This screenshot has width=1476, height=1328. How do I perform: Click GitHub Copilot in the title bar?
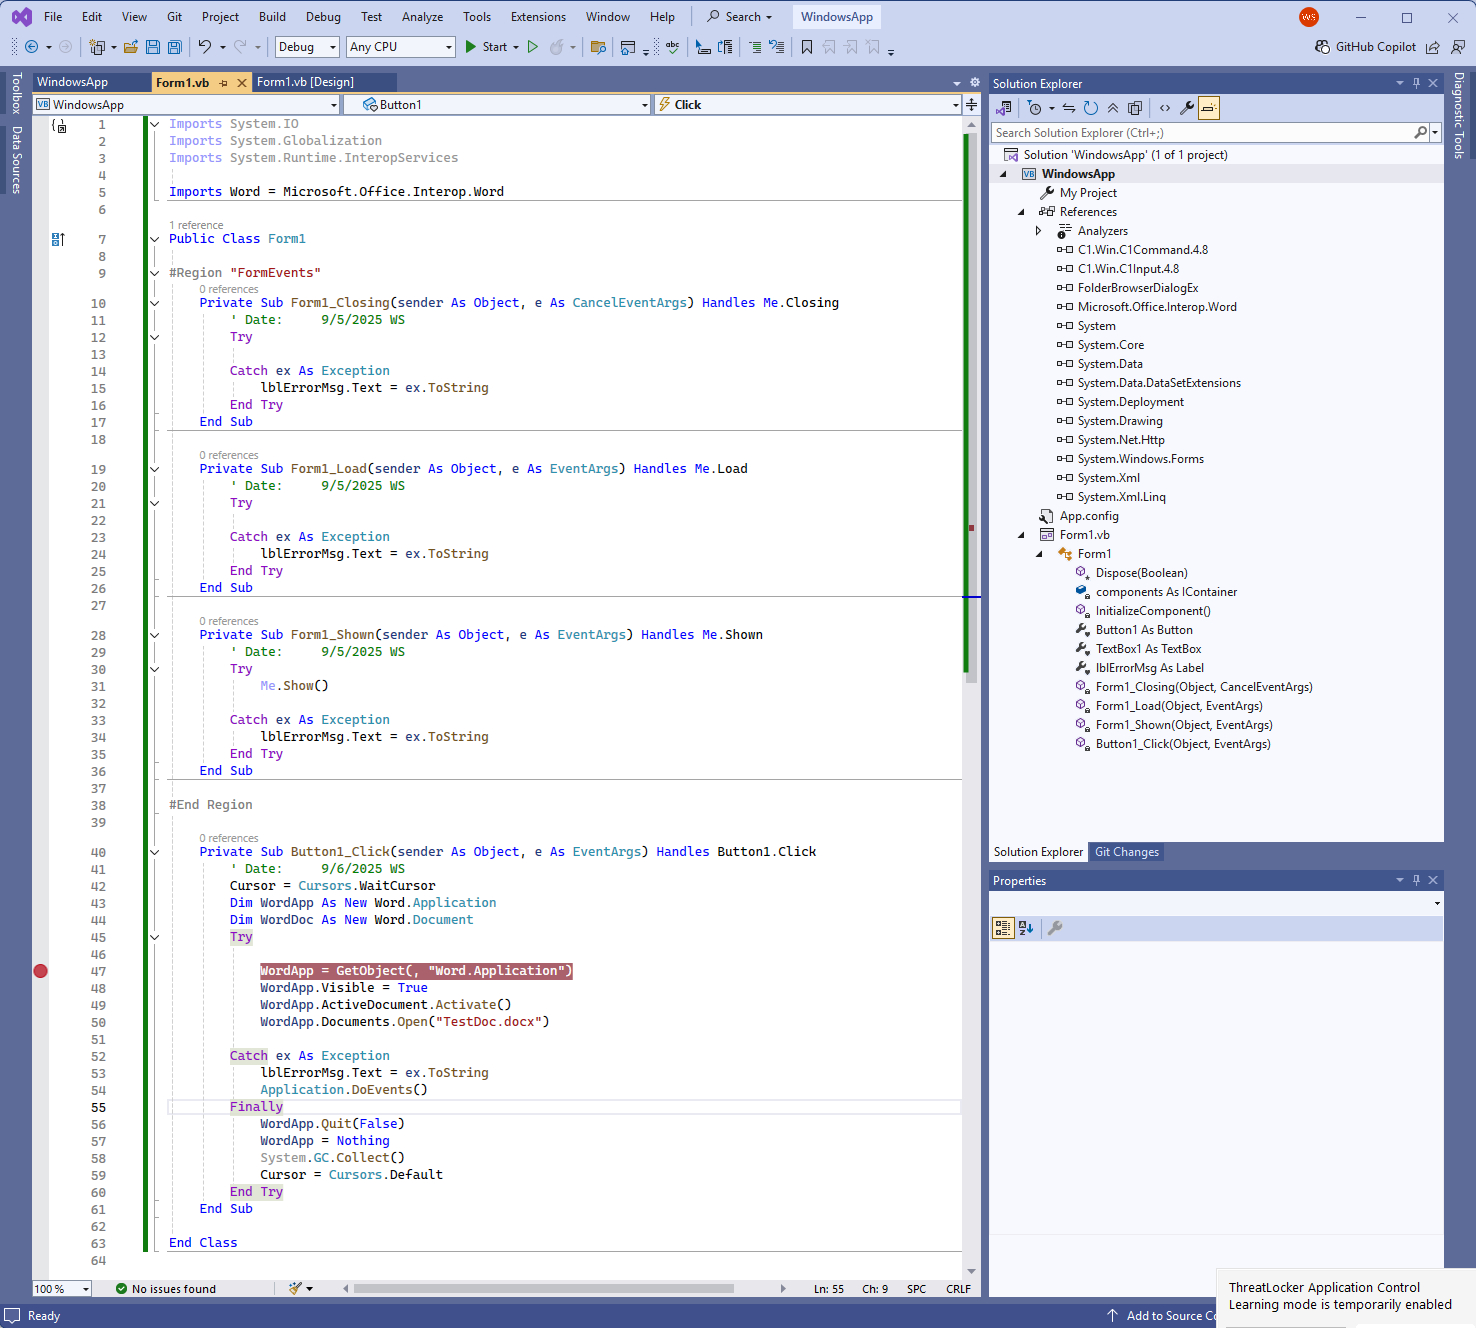pyautogui.click(x=1365, y=47)
